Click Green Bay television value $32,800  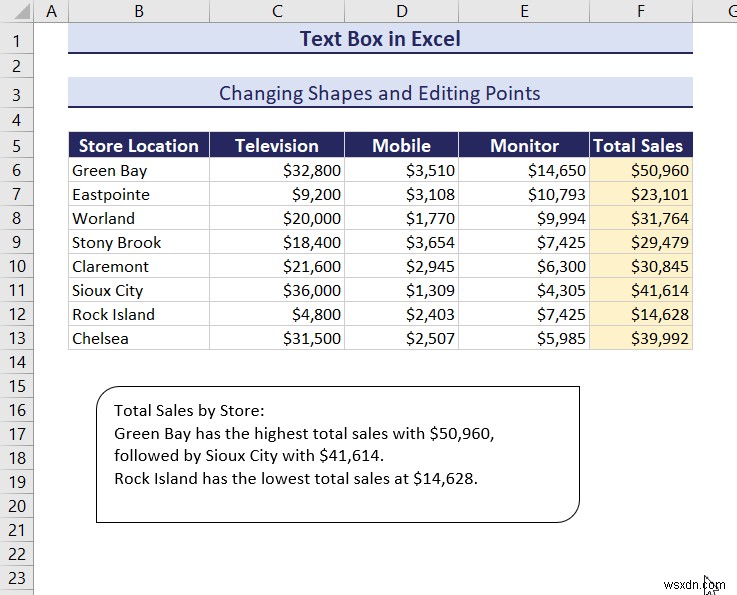pyautogui.click(x=277, y=170)
